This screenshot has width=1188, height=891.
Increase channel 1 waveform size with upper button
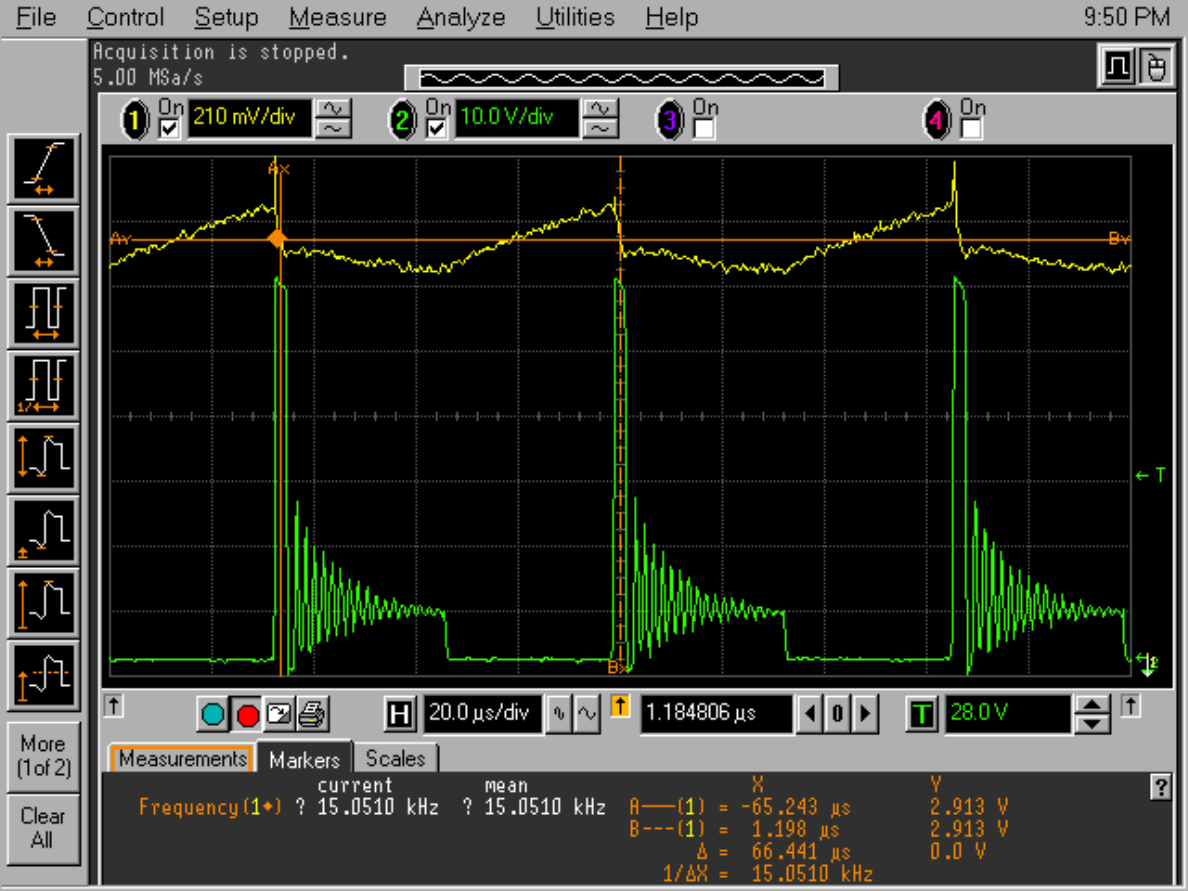333,110
